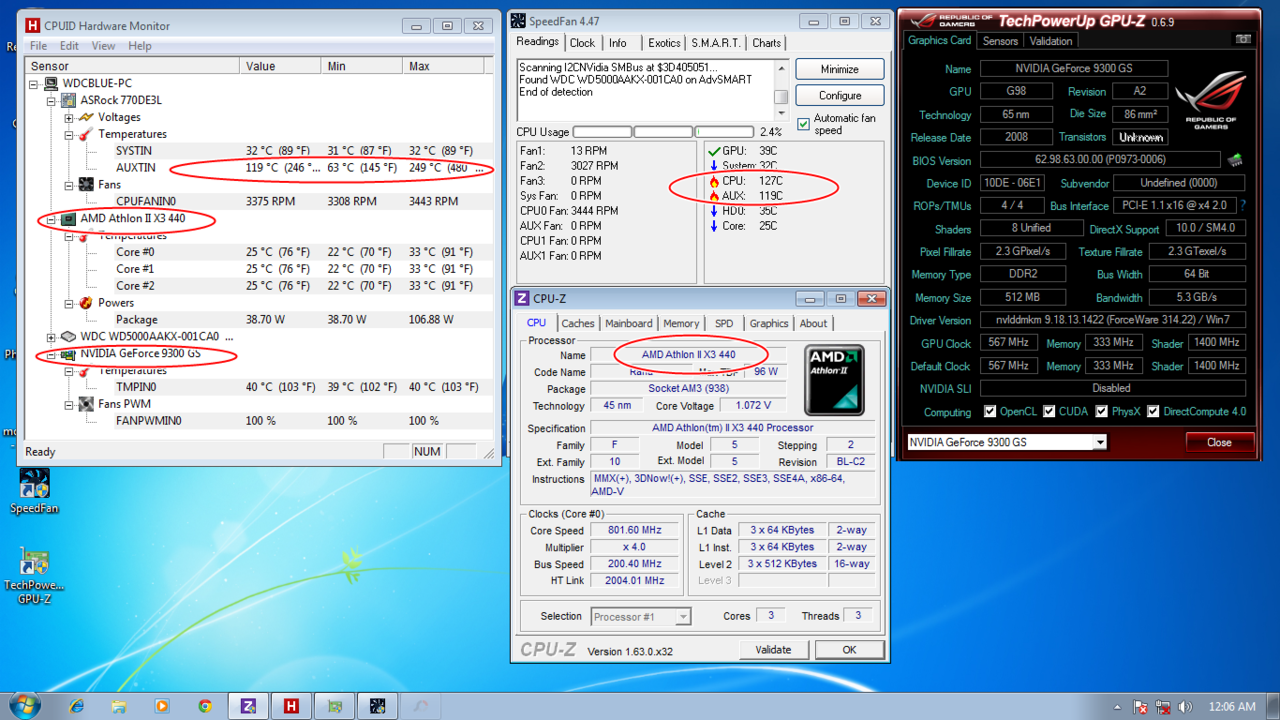This screenshot has height=720, width=1280.
Task: Expand the Voltages node in HWMonitor
Action: point(69,117)
